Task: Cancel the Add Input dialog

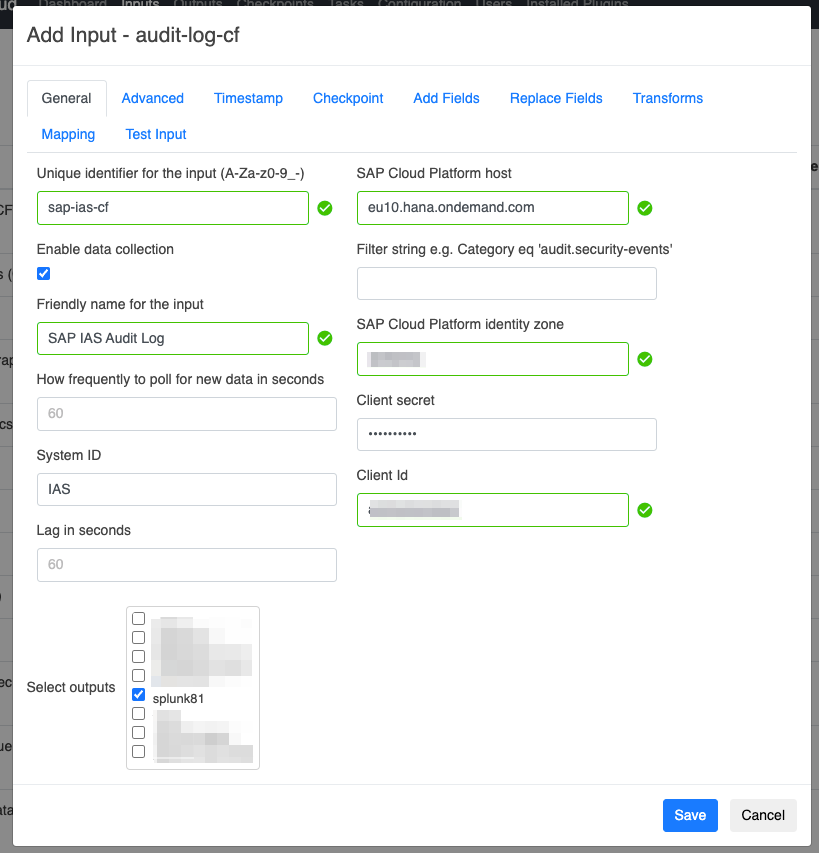Action: pos(762,815)
